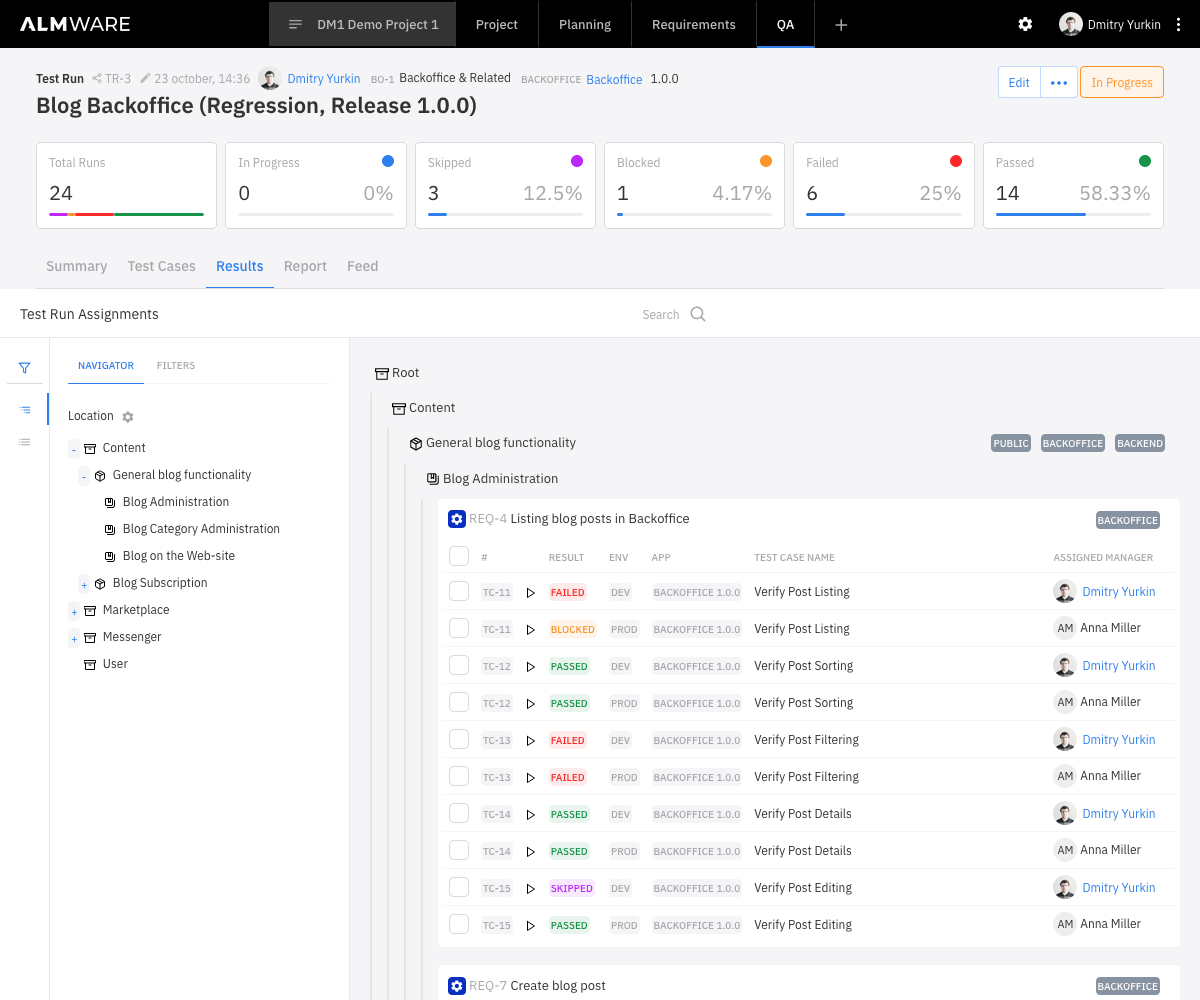Expand the Blog Subscription node
This screenshot has height=1000, width=1200.
pyautogui.click(x=84, y=584)
